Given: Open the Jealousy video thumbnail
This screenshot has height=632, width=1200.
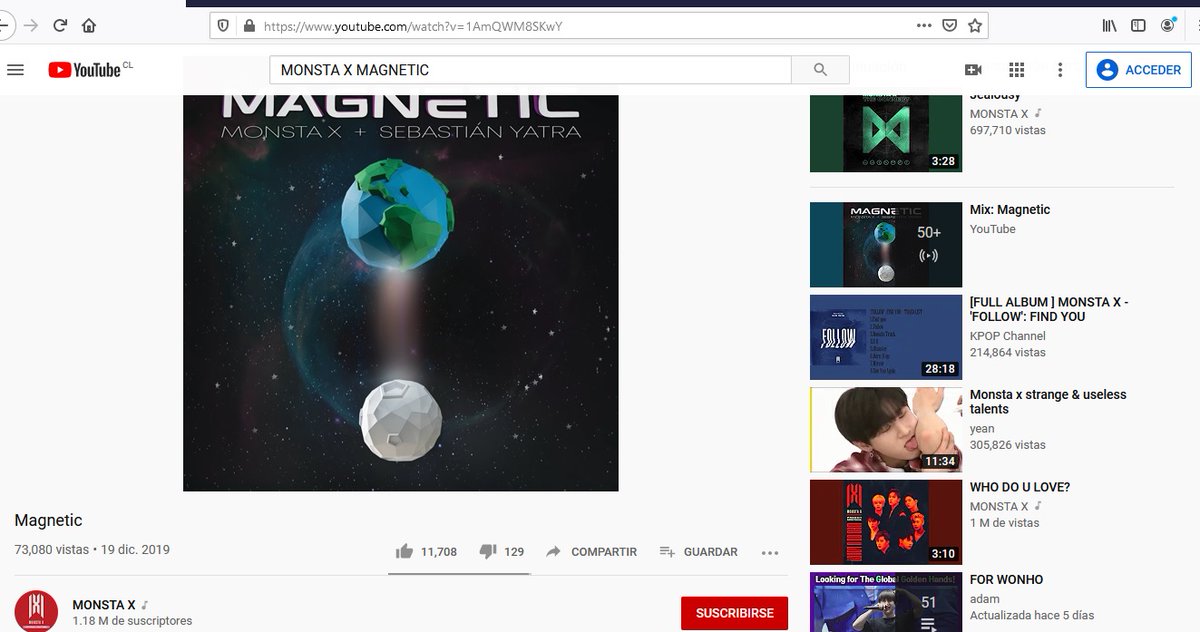Looking at the screenshot, I should point(886,133).
